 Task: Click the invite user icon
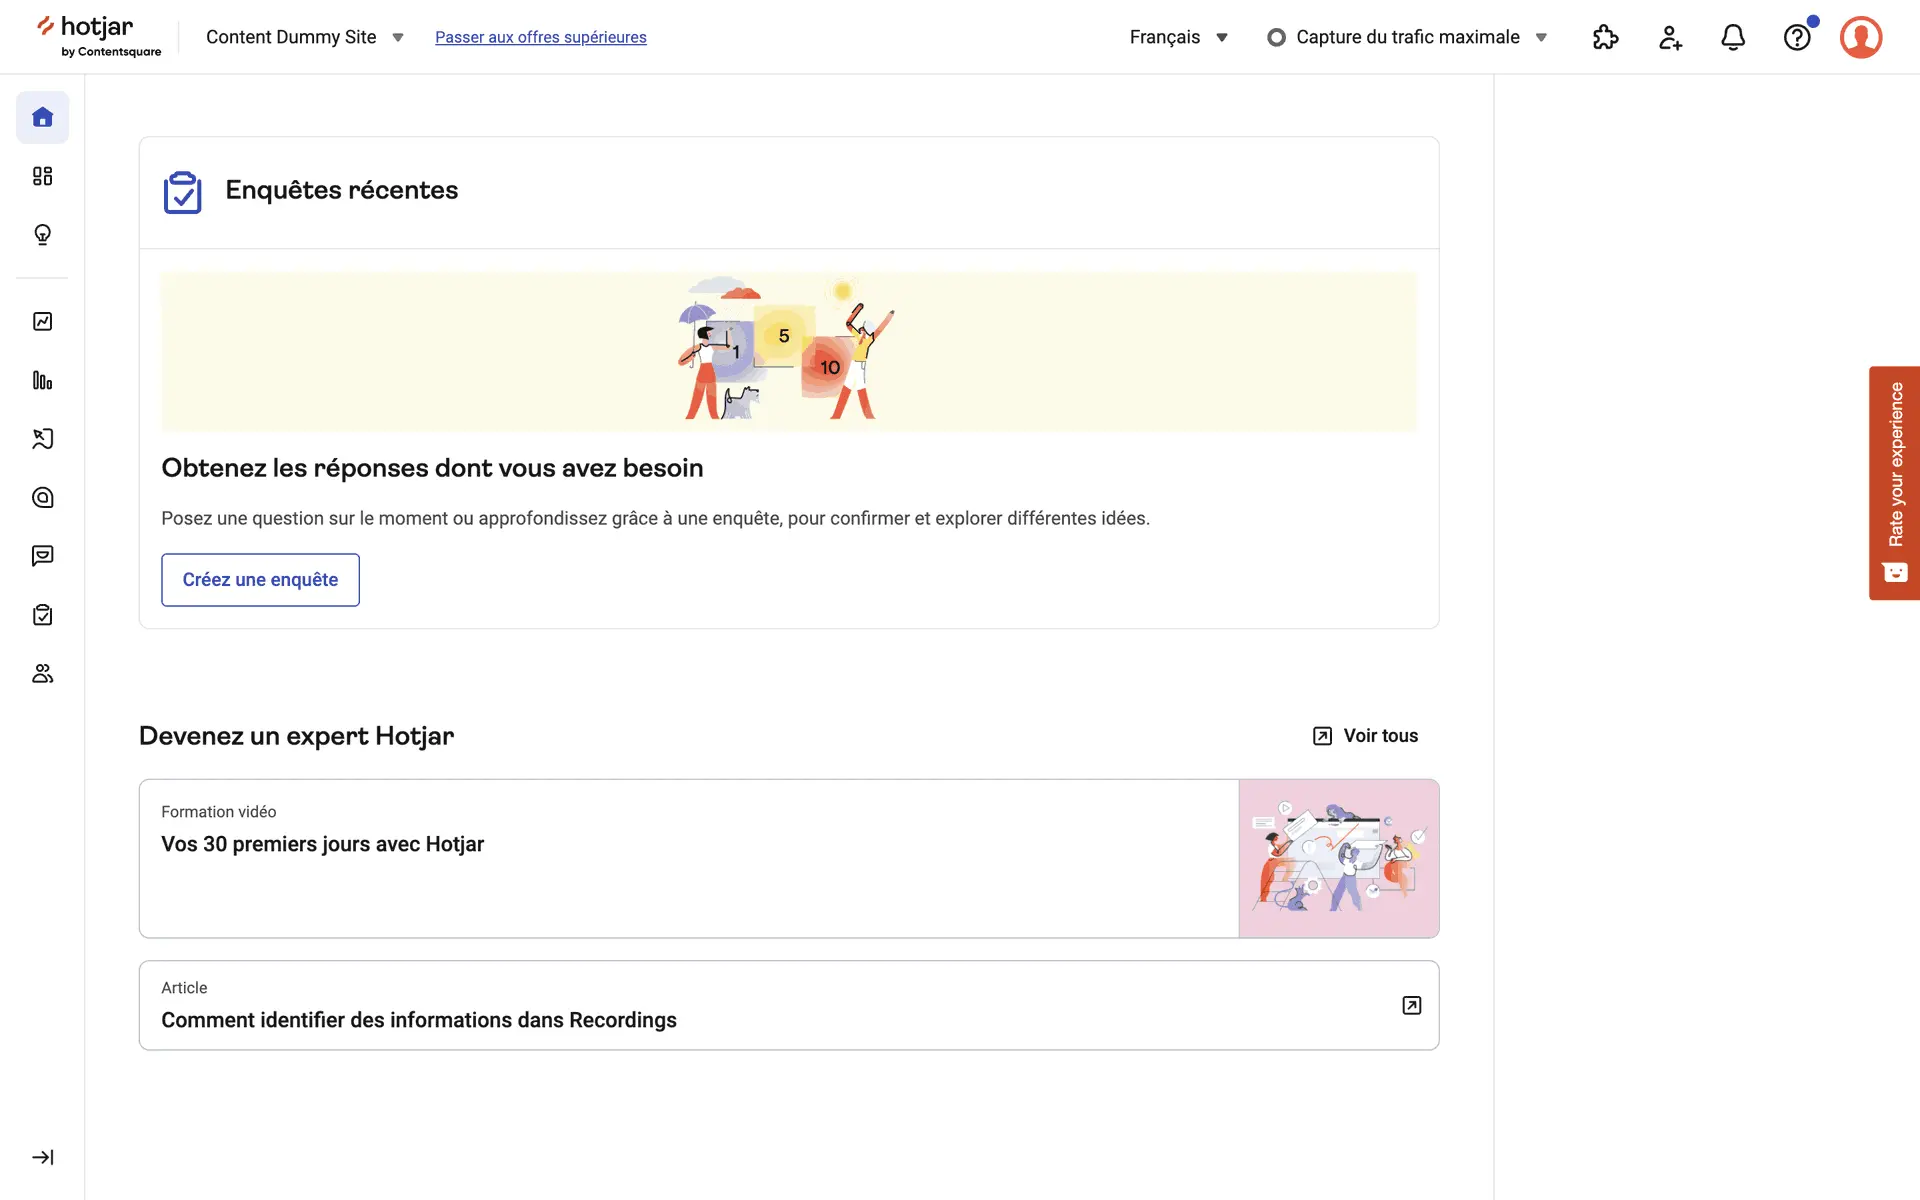click(1669, 37)
